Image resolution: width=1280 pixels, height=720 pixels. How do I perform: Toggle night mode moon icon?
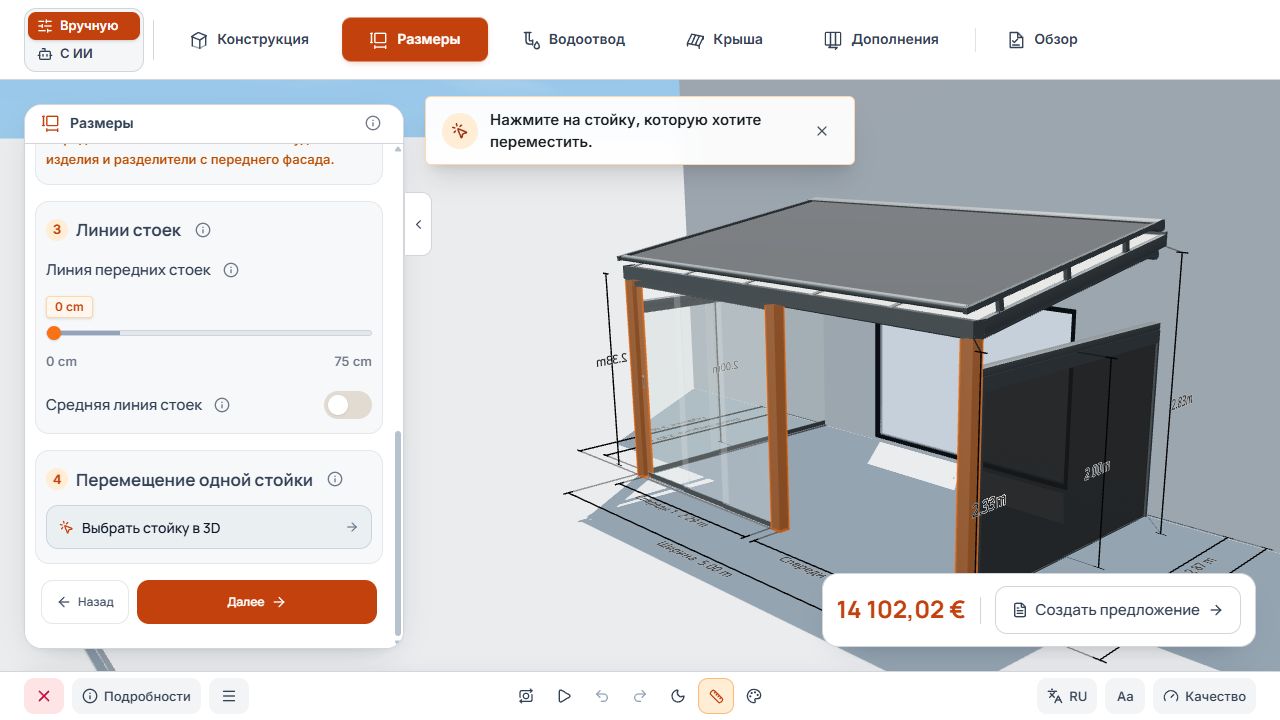[x=678, y=696]
